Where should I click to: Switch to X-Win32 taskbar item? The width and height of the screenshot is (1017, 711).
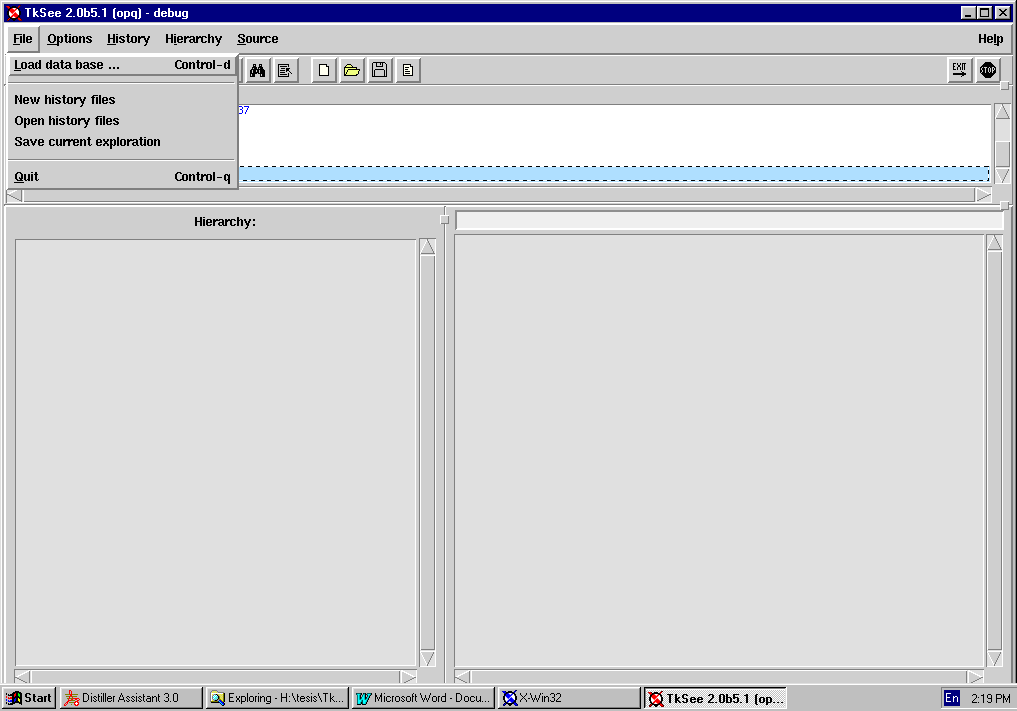[569, 698]
